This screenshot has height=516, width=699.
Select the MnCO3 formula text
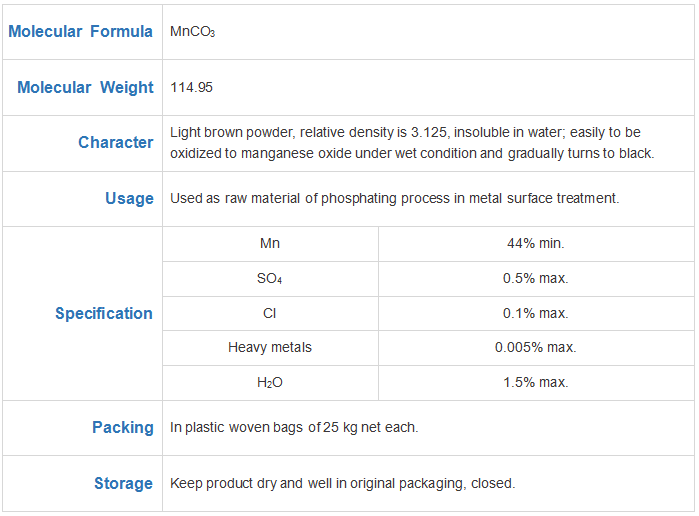click(x=193, y=32)
